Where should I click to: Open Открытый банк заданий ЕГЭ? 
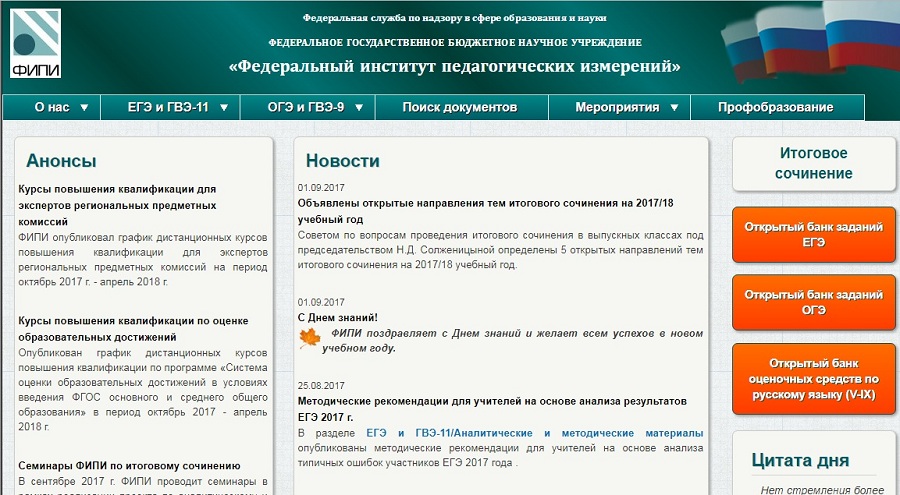pyautogui.click(x=813, y=234)
